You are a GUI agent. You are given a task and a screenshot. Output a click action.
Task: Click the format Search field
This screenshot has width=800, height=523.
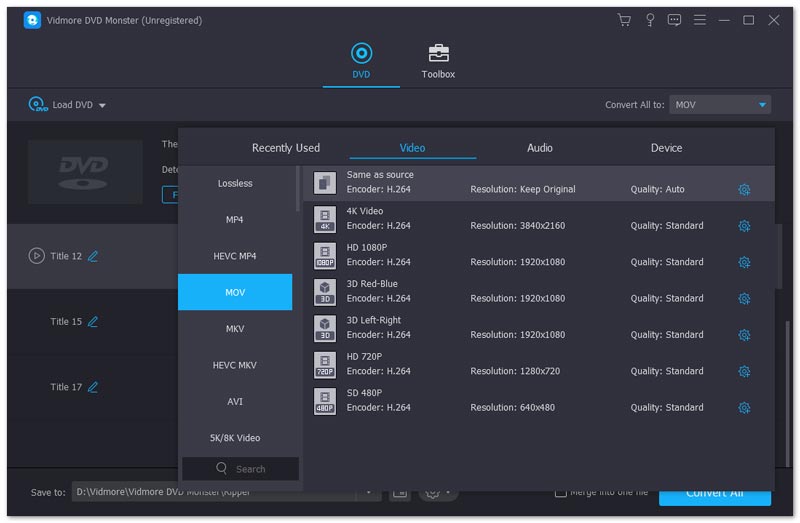241,469
